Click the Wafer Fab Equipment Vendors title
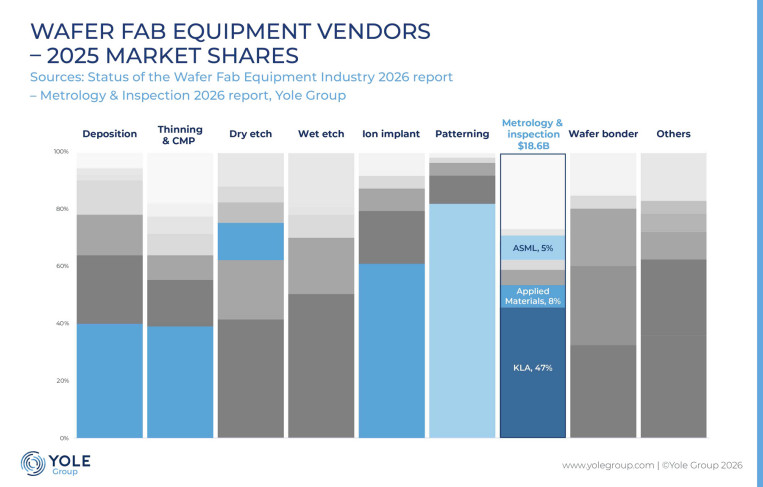763x487 pixels. click(x=230, y=43)
